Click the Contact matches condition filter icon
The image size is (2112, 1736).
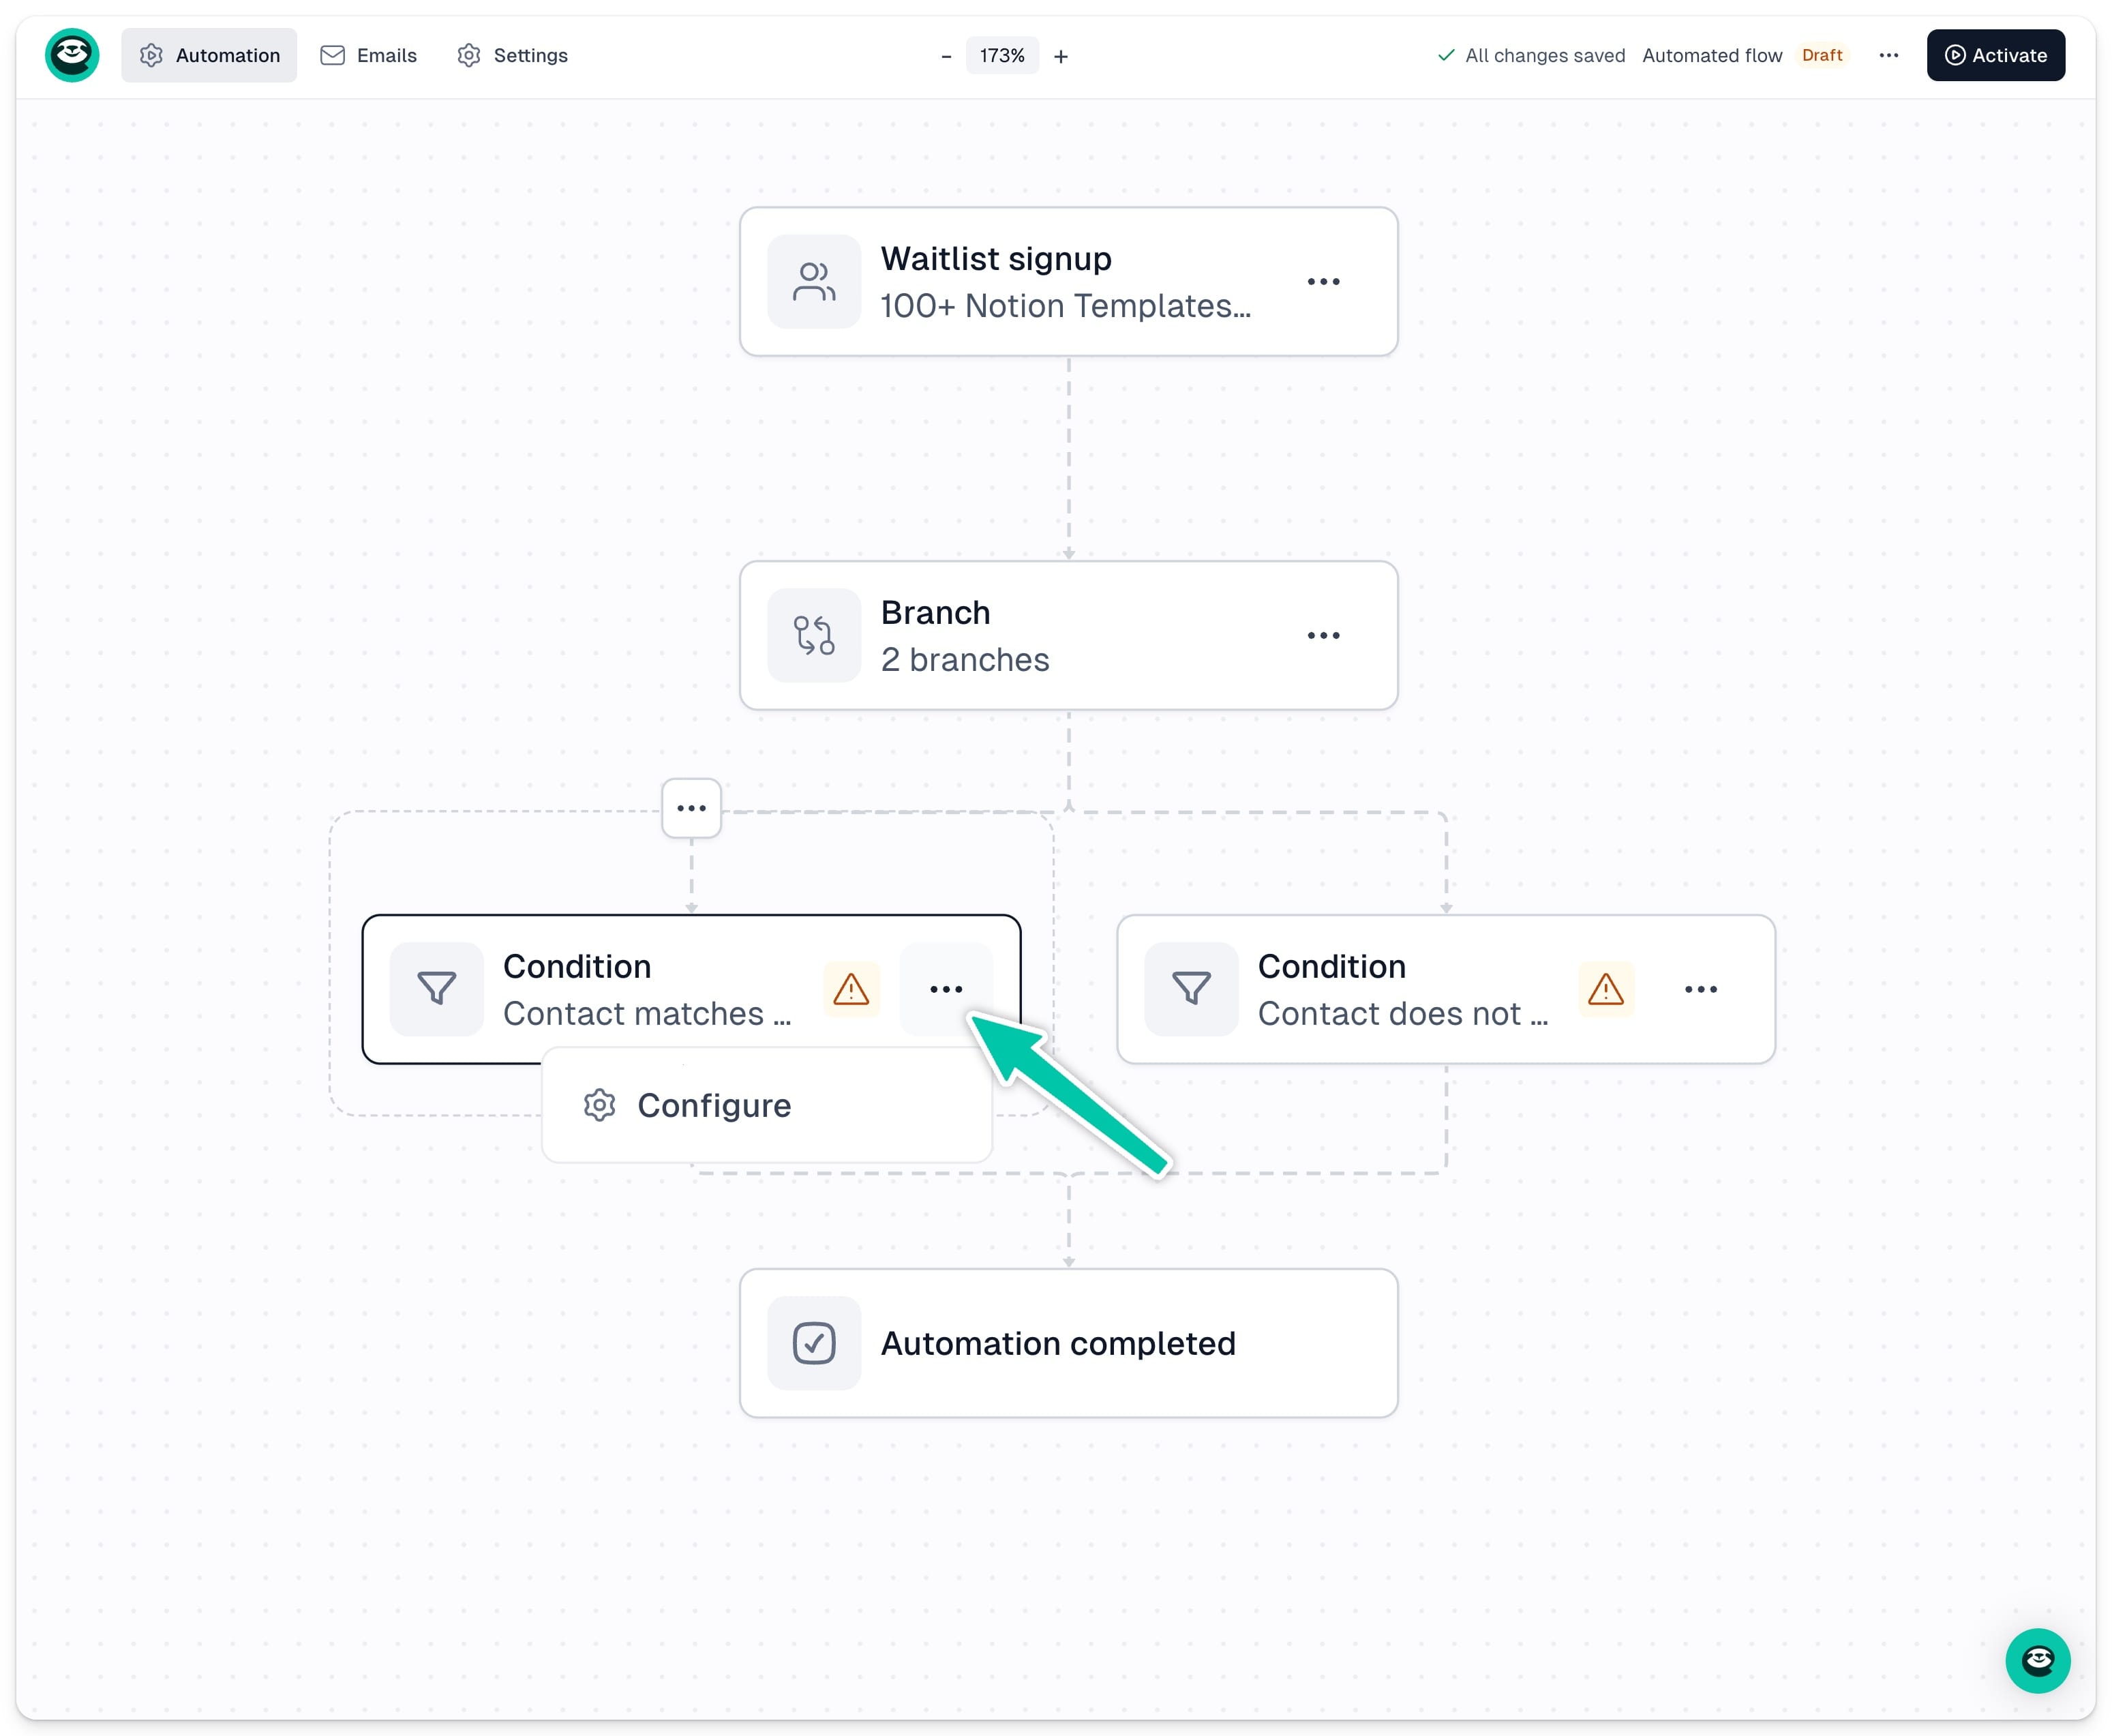[x=437, y=989]
